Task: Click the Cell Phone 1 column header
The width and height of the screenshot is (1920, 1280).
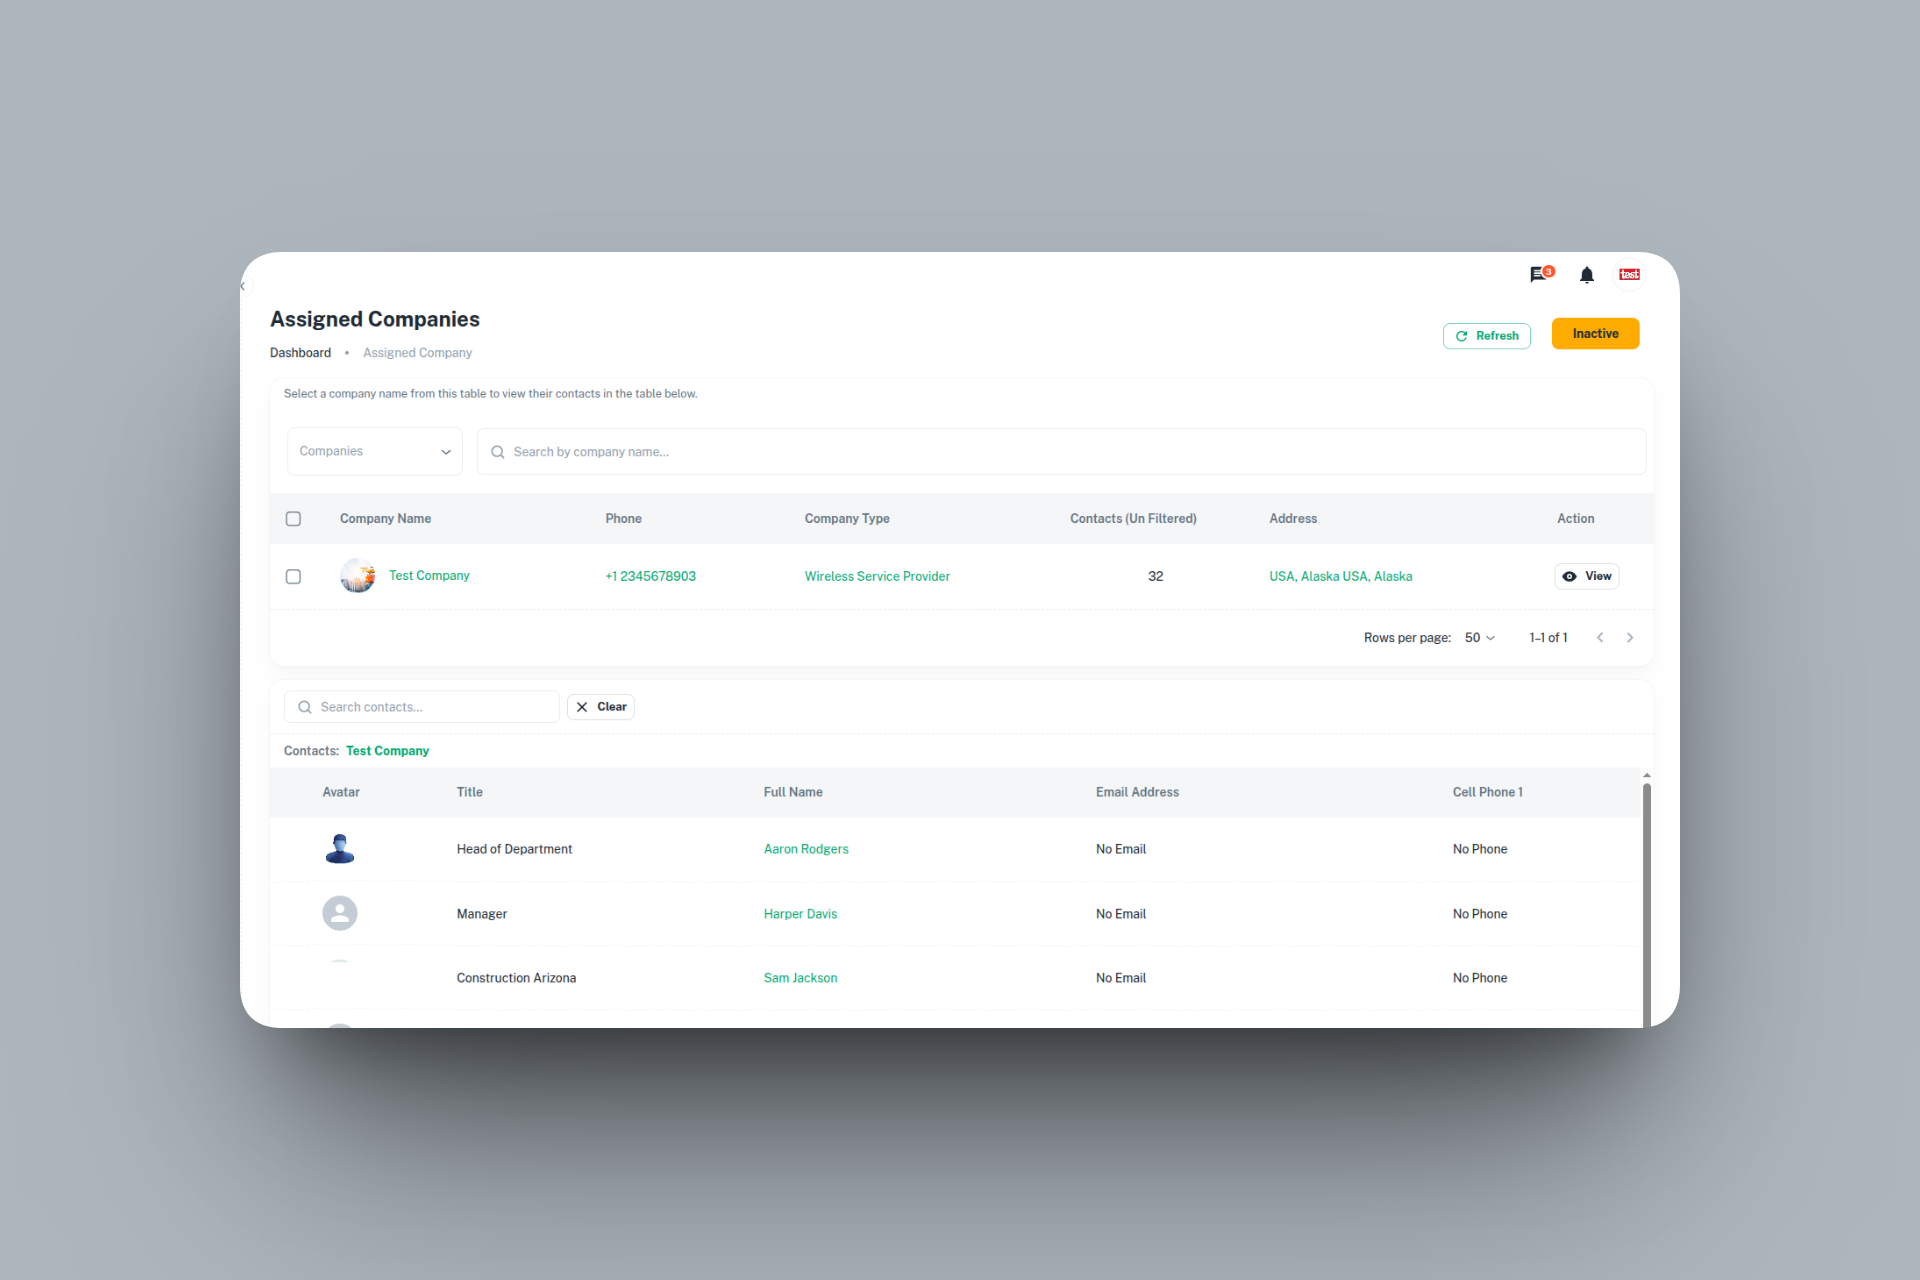Action: pos(1487,792)
